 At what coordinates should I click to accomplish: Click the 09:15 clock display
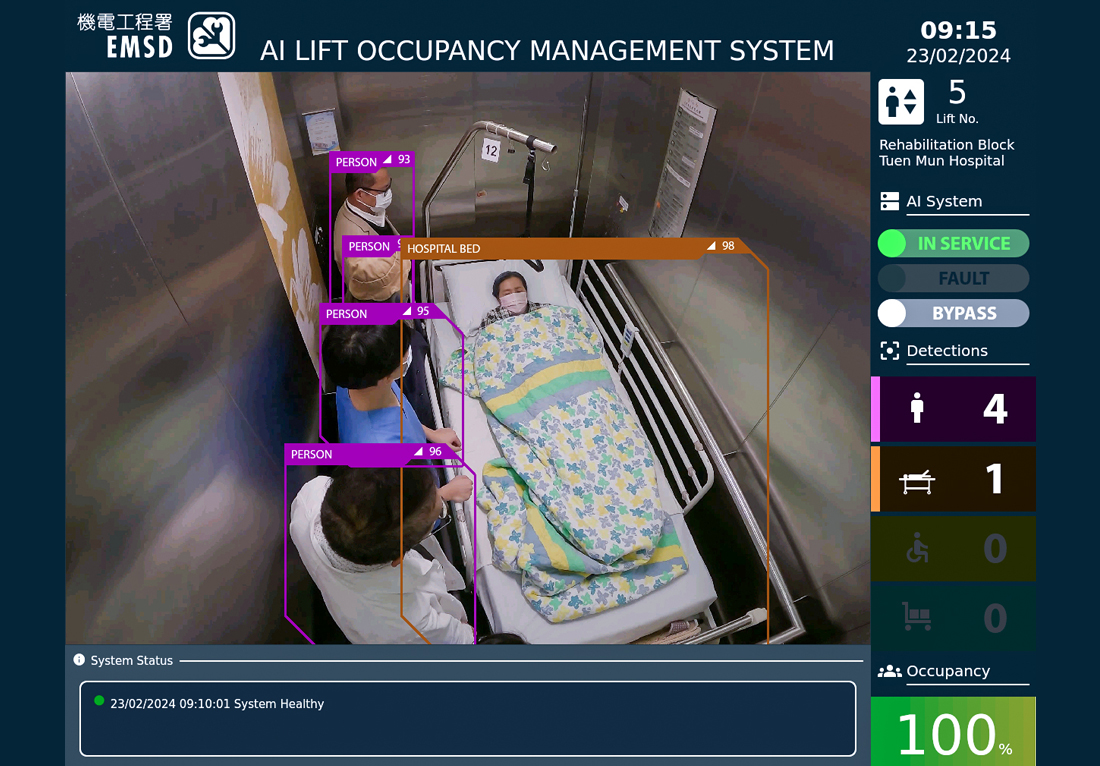point(957,31)
